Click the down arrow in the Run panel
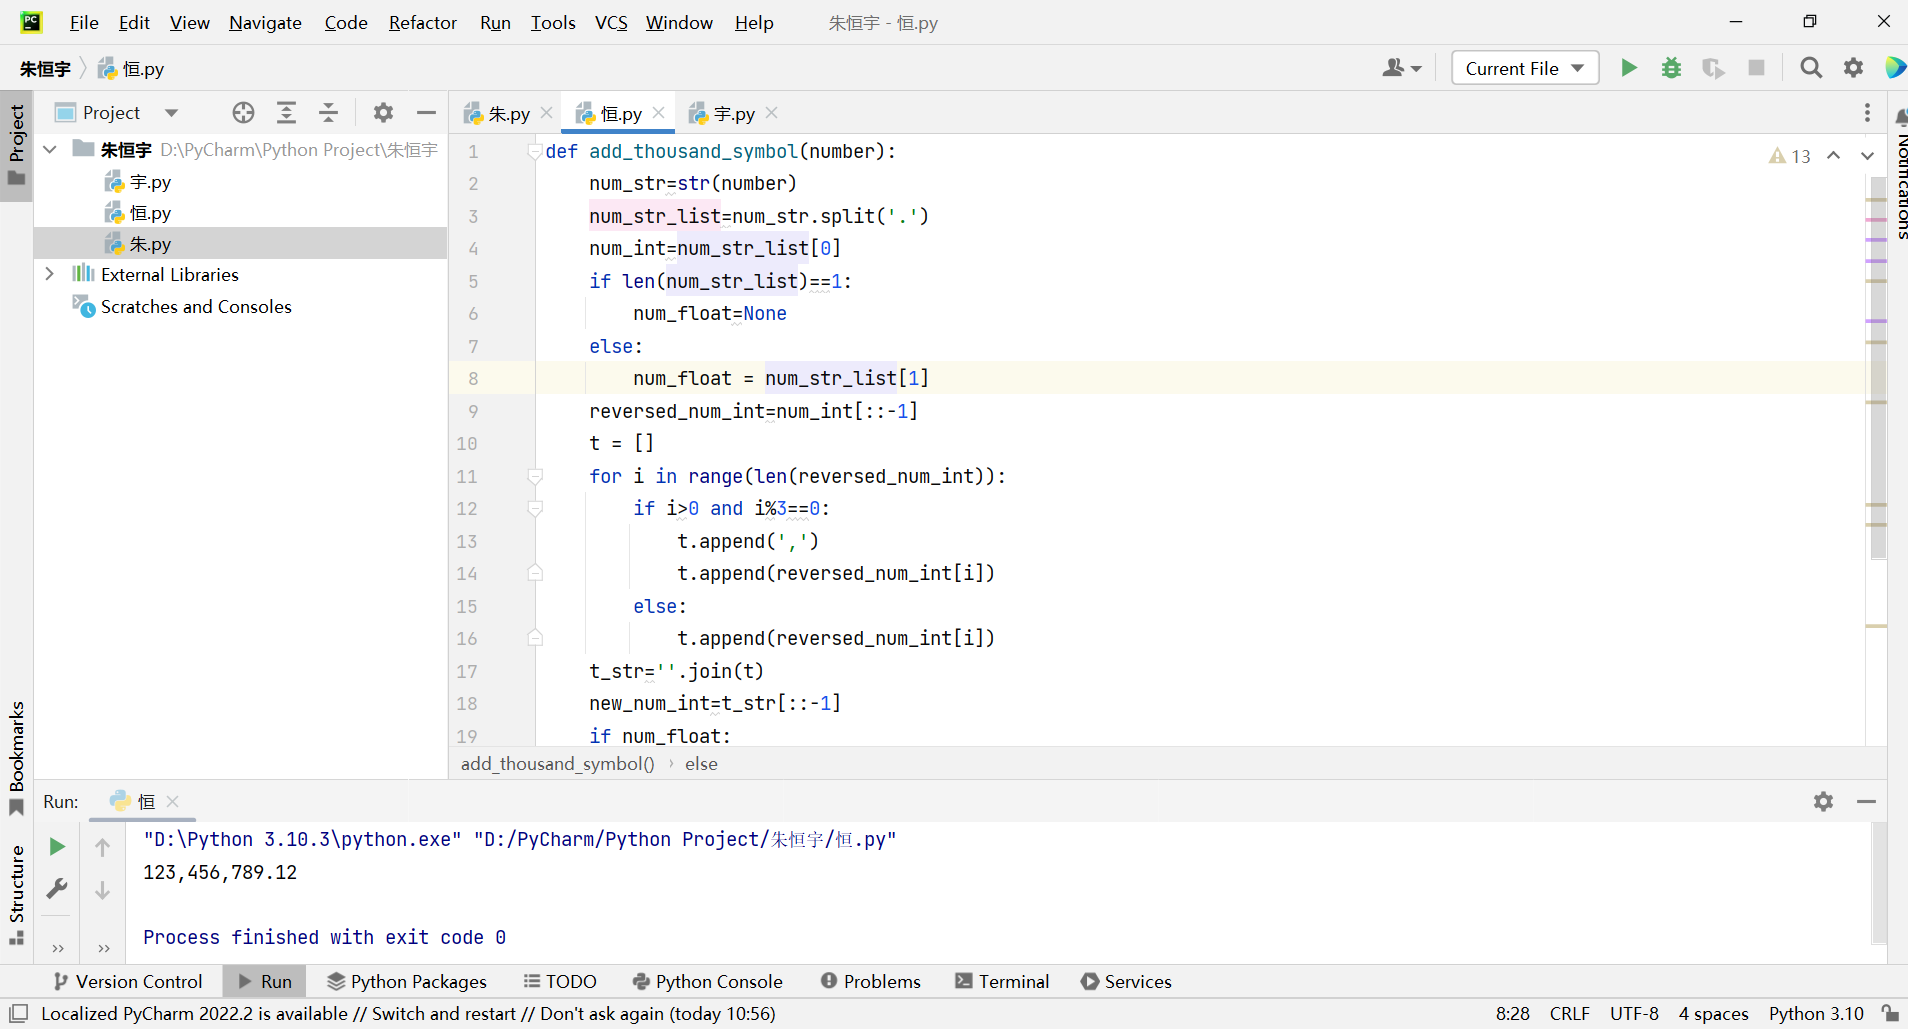 (102, 890)
